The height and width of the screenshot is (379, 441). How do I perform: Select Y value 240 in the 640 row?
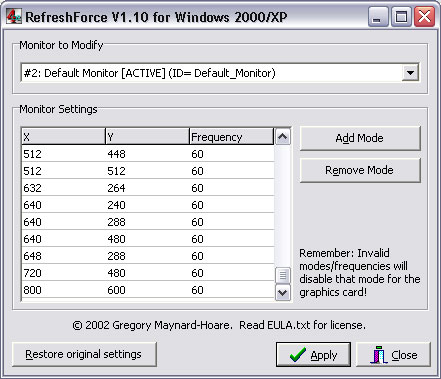[116, 205]
